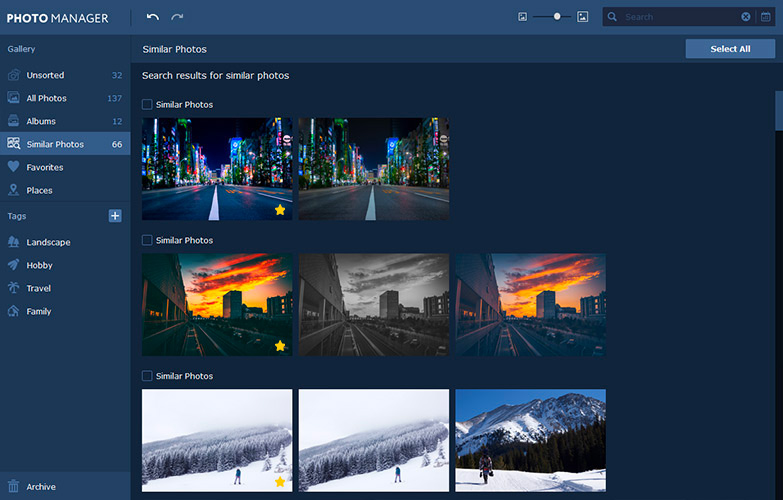The height and width of the screenshot is (500, 783).
Task: Click the search magnifier icon
Action: pyautogui.click(x=612, y=17)
